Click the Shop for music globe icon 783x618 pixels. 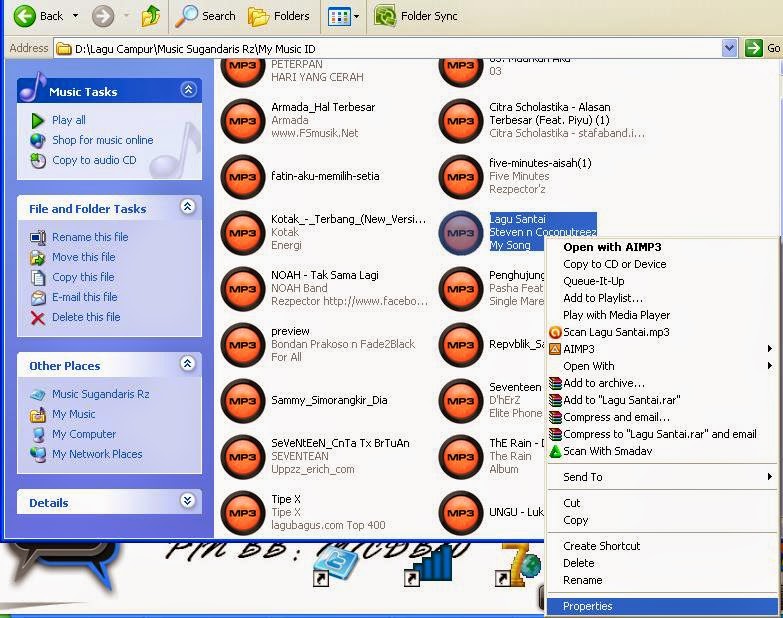coord(37,140)
